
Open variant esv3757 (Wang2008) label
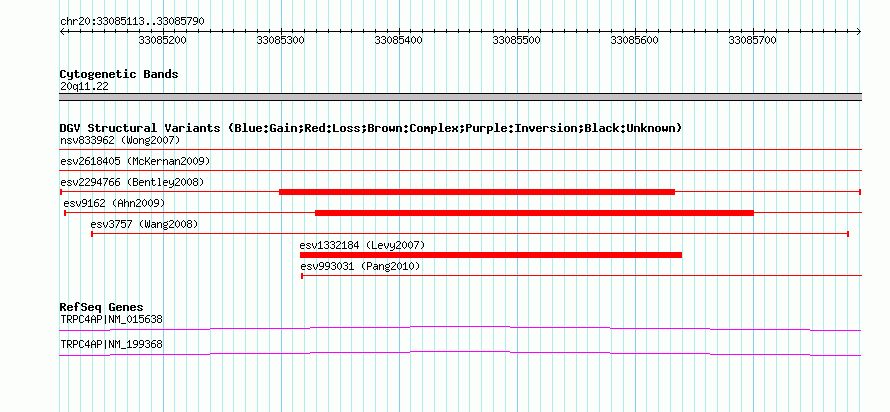tap(144, 224)
